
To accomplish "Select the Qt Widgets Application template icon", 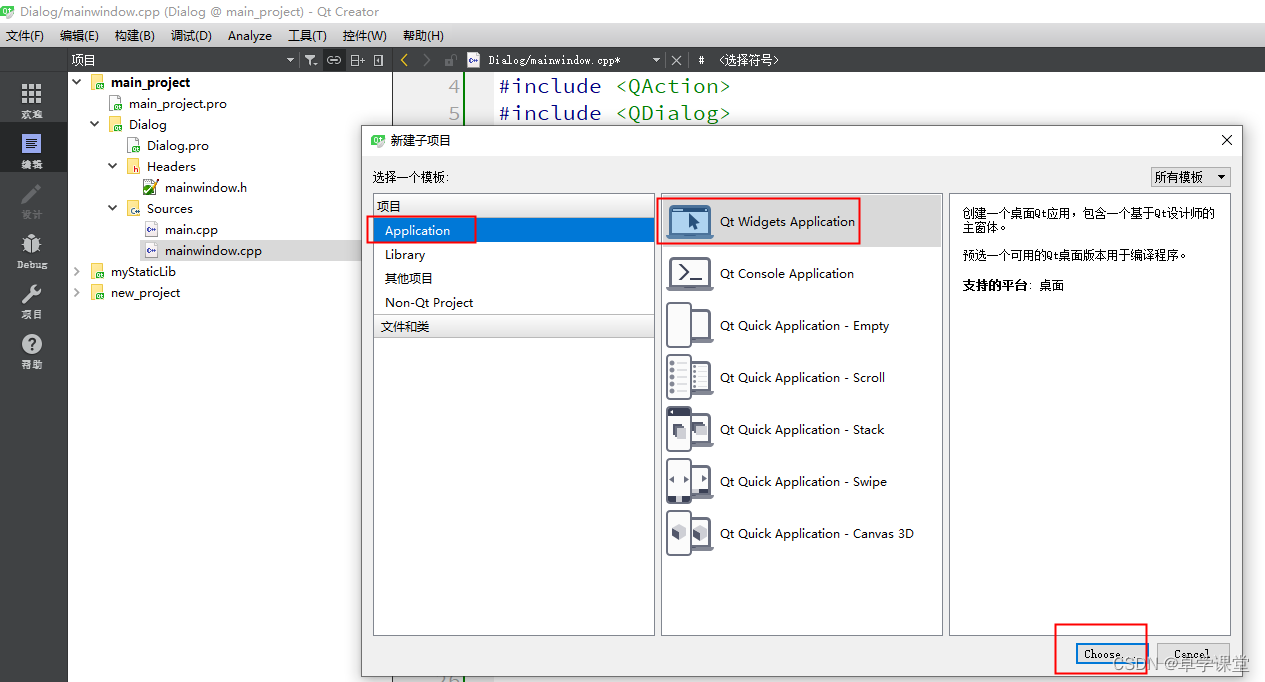I will pos(690,222).
